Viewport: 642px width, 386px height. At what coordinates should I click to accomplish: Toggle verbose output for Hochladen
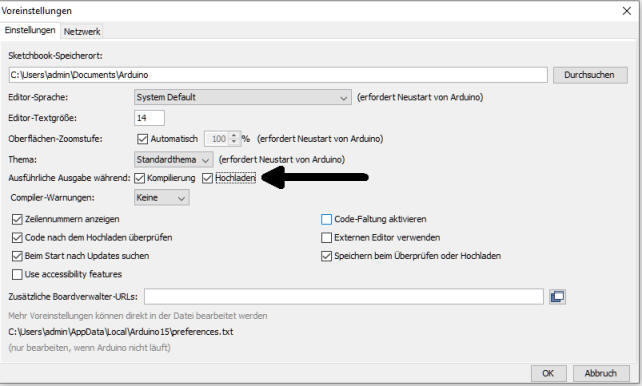click(x=207, y=178)
